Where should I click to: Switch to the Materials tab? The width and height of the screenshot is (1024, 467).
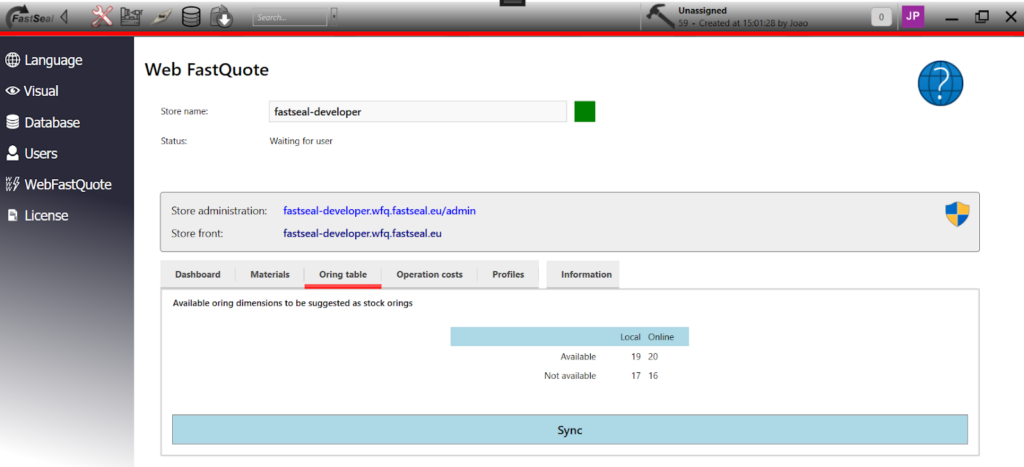[269, 274]
